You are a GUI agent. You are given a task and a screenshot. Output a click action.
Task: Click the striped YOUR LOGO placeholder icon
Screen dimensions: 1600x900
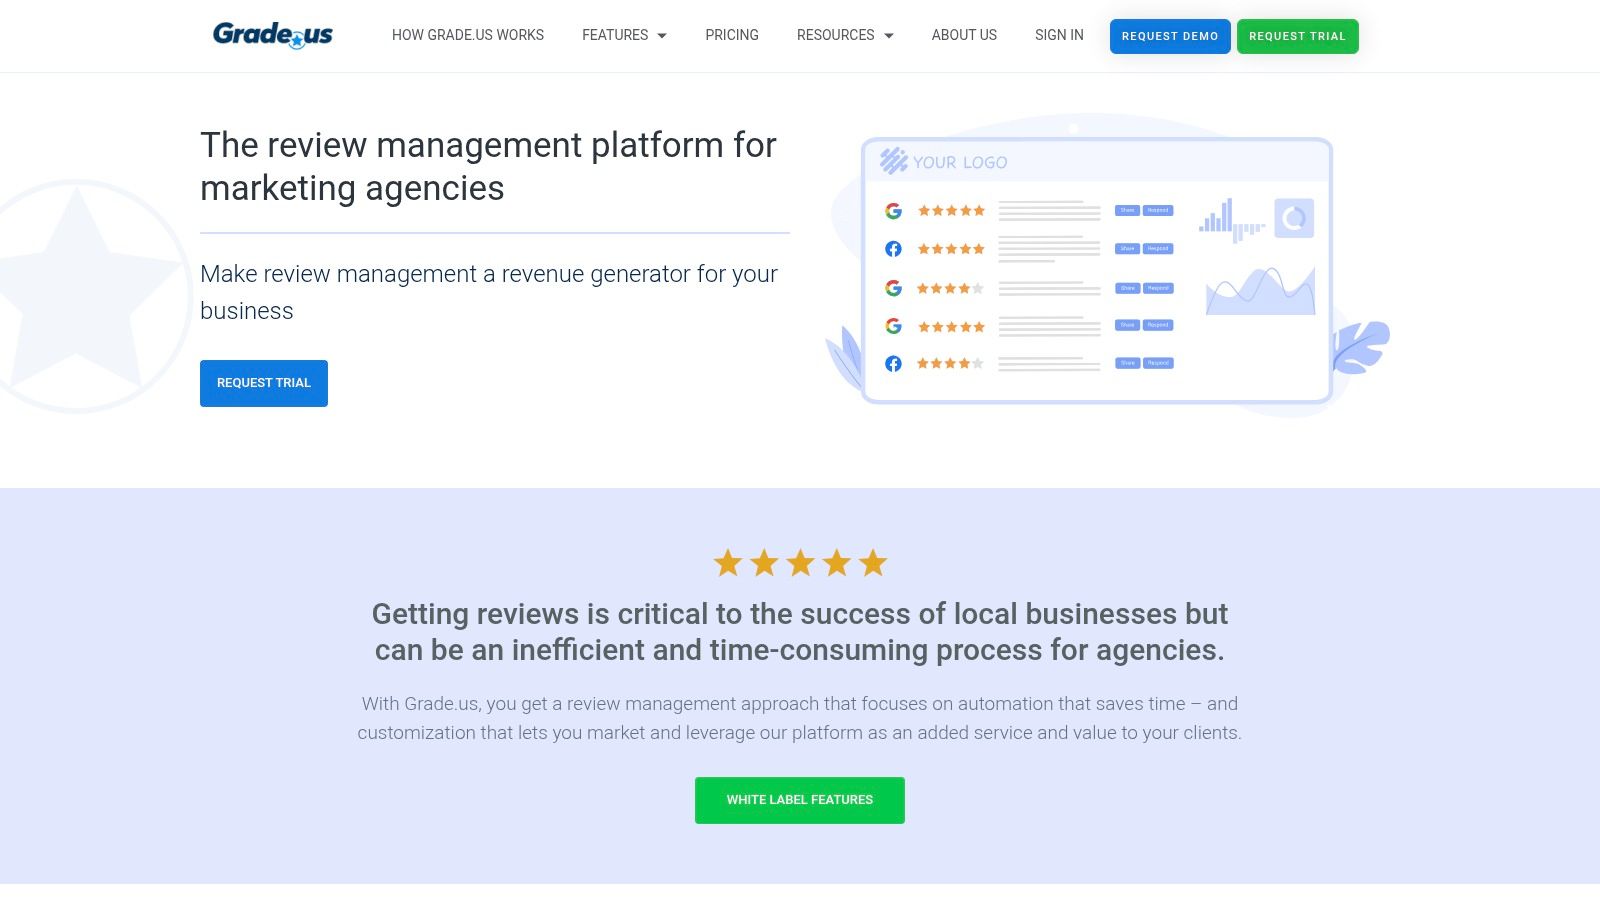click(x=893, y=161)
